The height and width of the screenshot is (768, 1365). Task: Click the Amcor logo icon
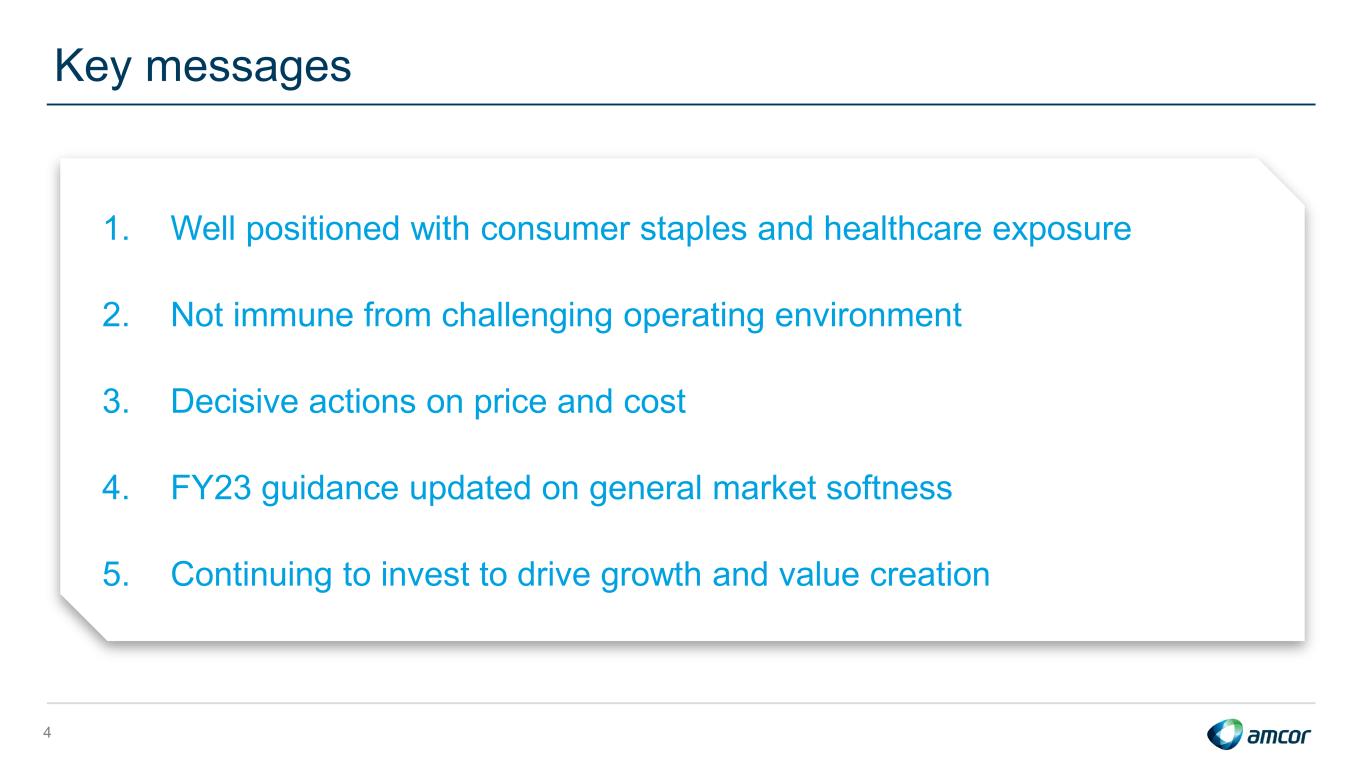[x=1225, y=735]
